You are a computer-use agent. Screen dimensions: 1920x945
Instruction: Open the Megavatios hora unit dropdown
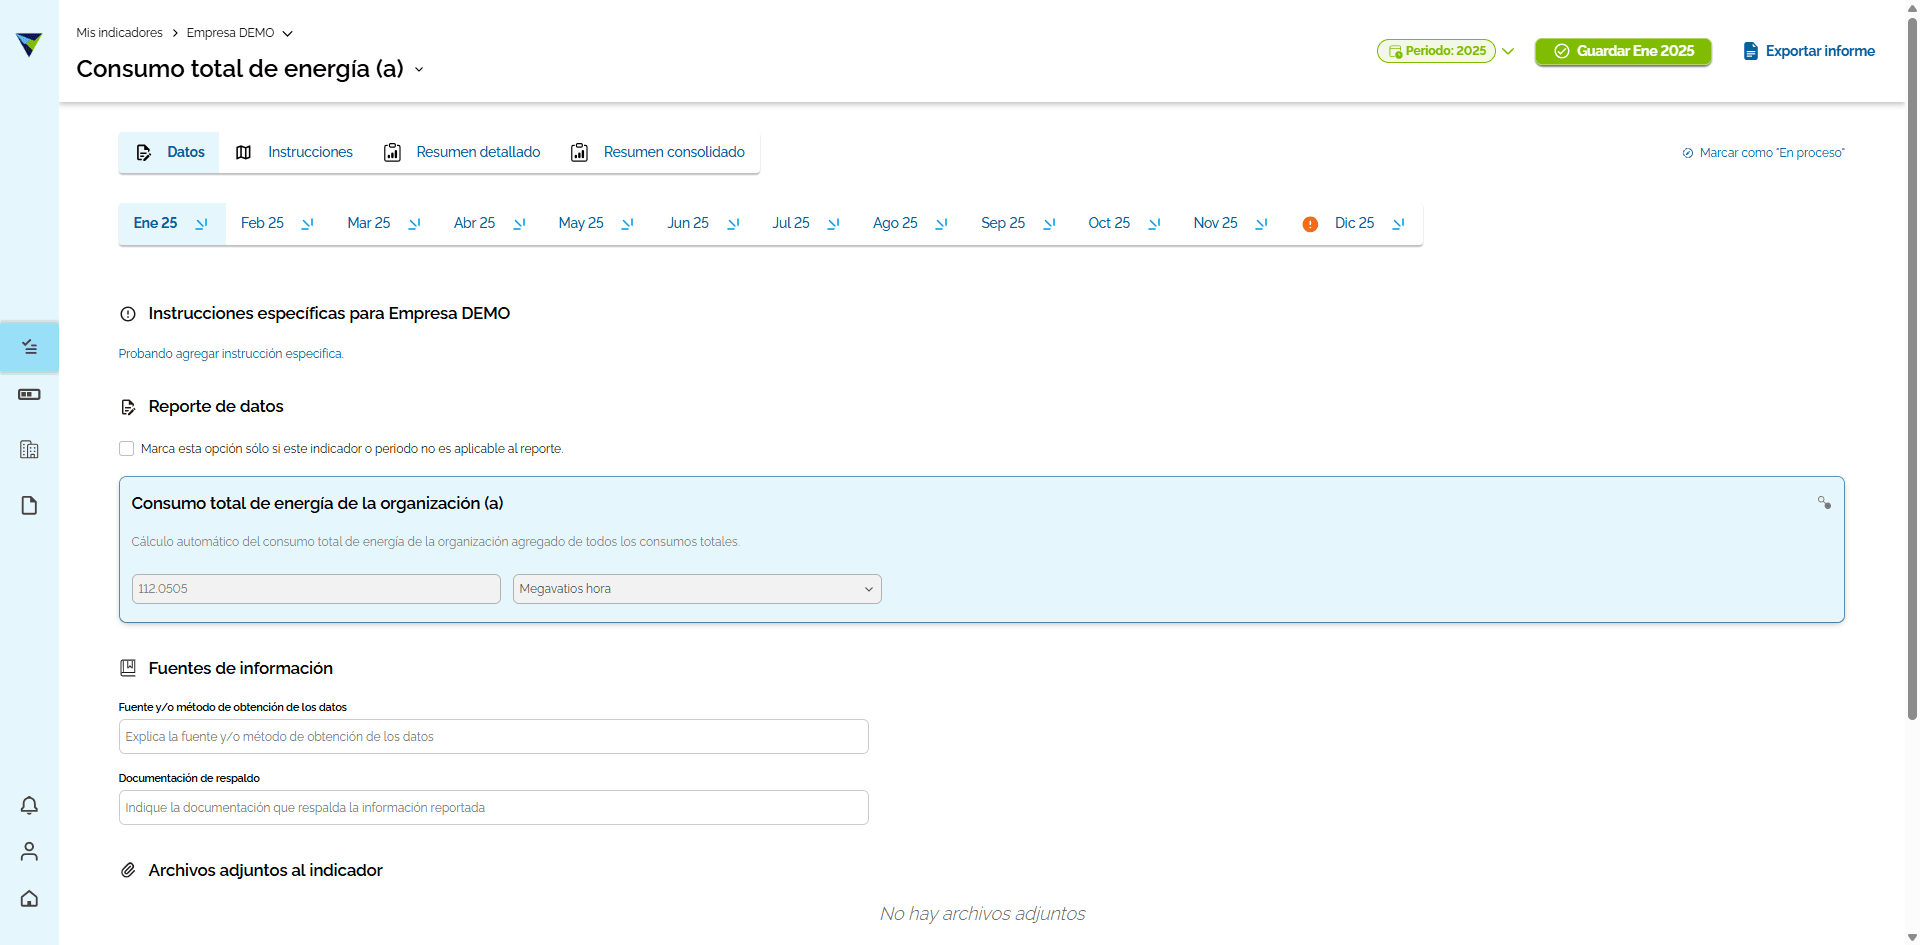697,589
